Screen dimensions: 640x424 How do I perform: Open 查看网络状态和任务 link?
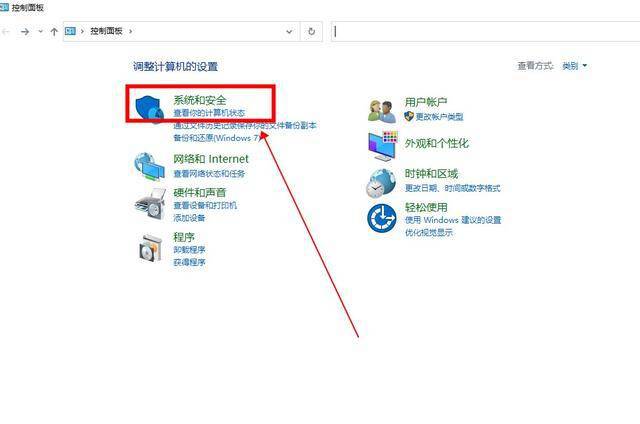pos(209,174)
